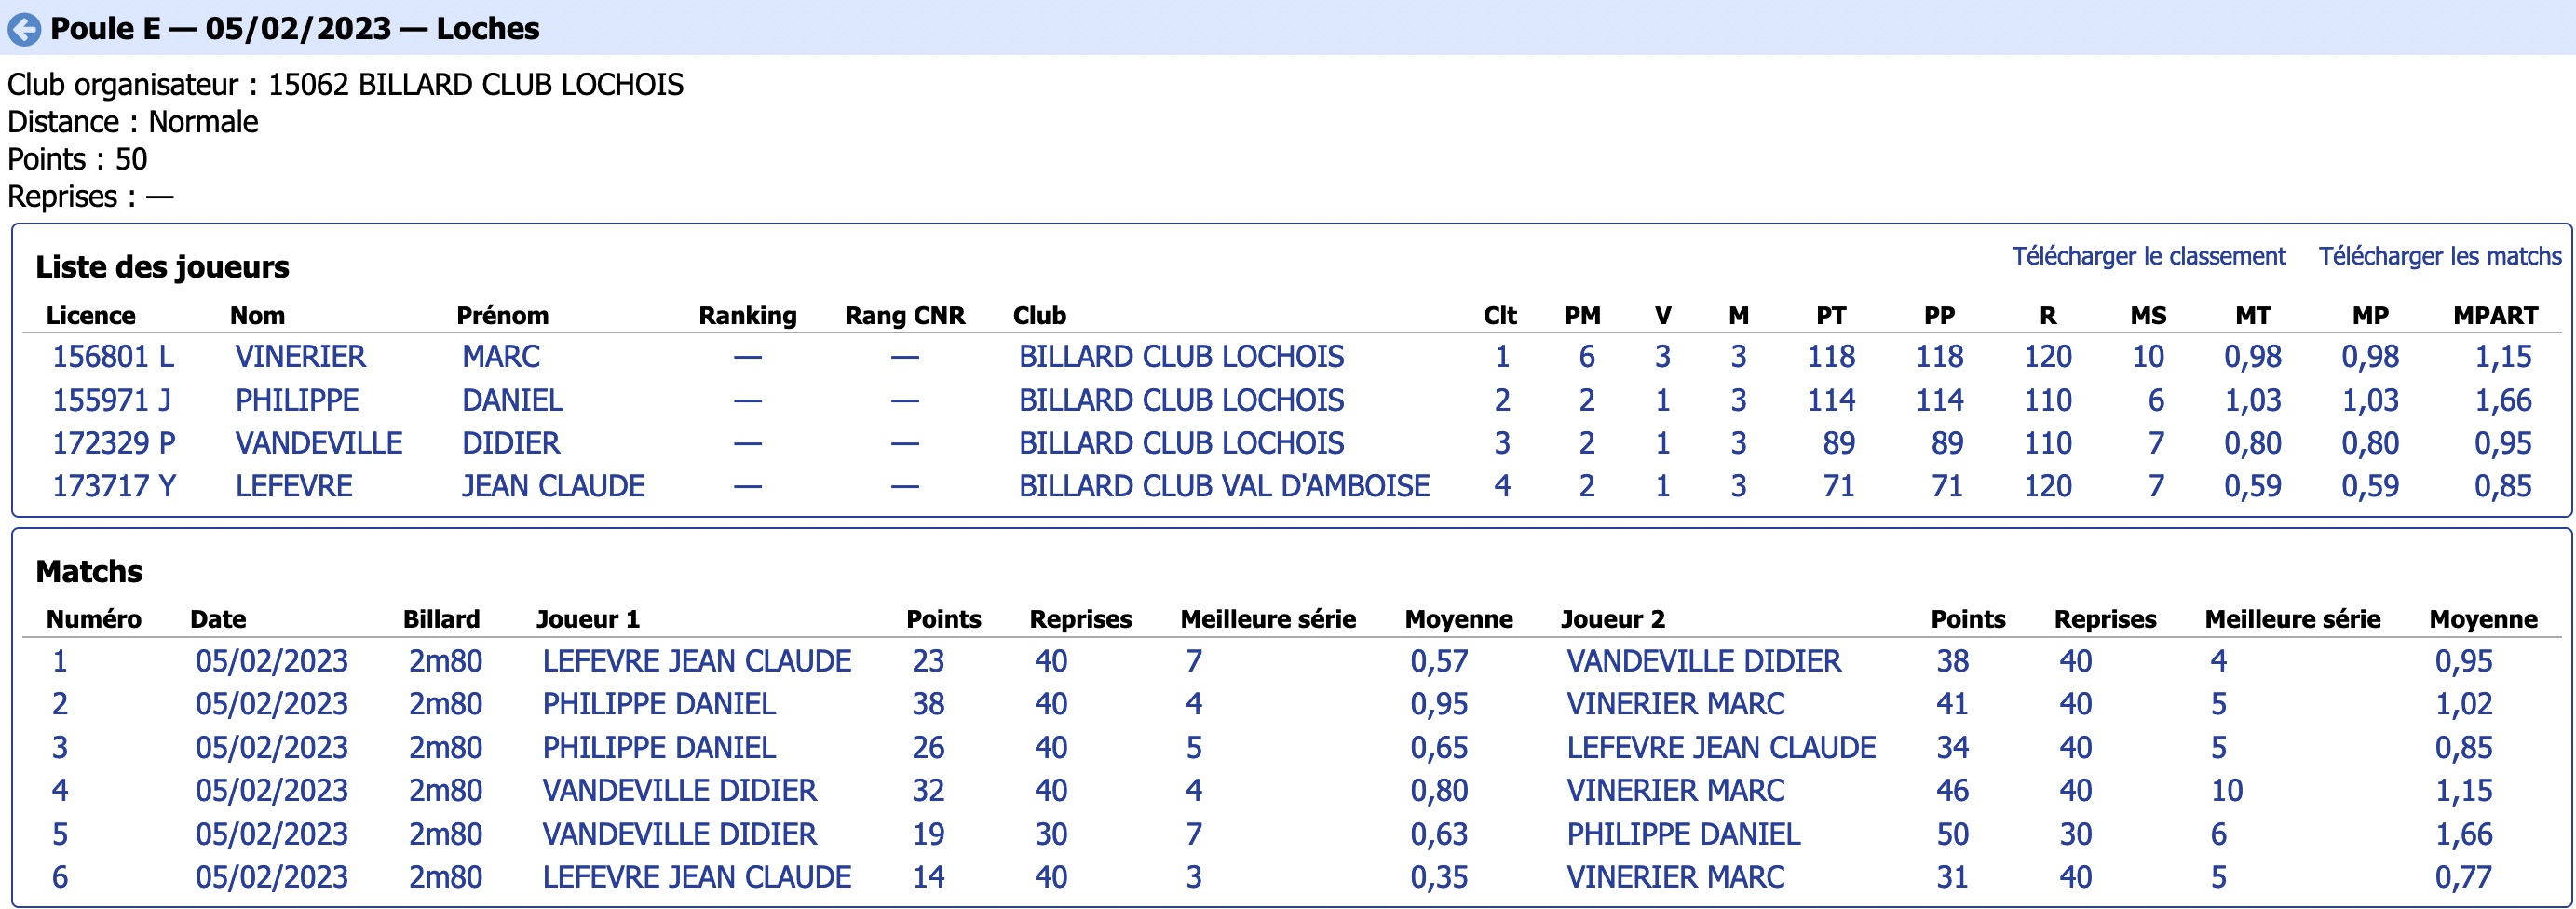The image size is (2576, 909).
Task: Open licence 156801 L player link
Action: [x=113, y=357]
